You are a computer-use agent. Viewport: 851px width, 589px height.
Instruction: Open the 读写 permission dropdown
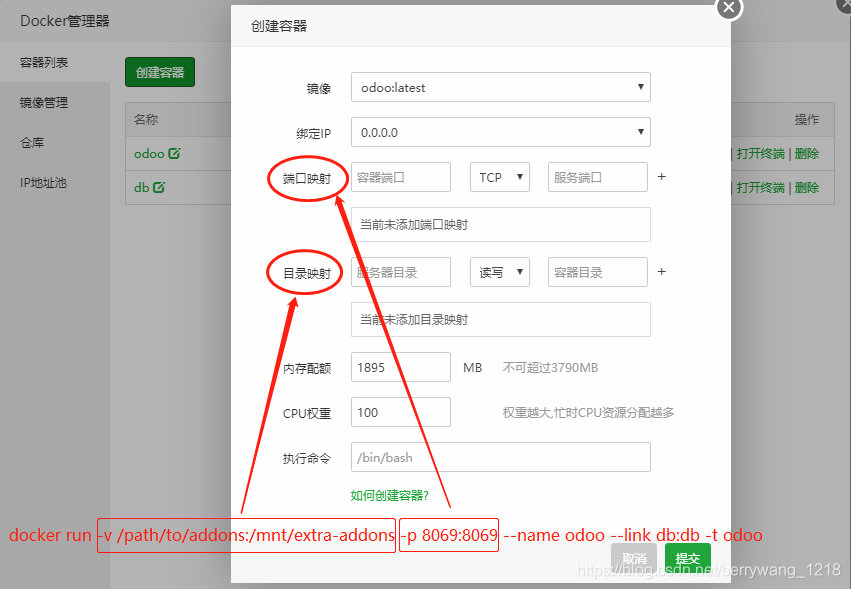(500, 273)
